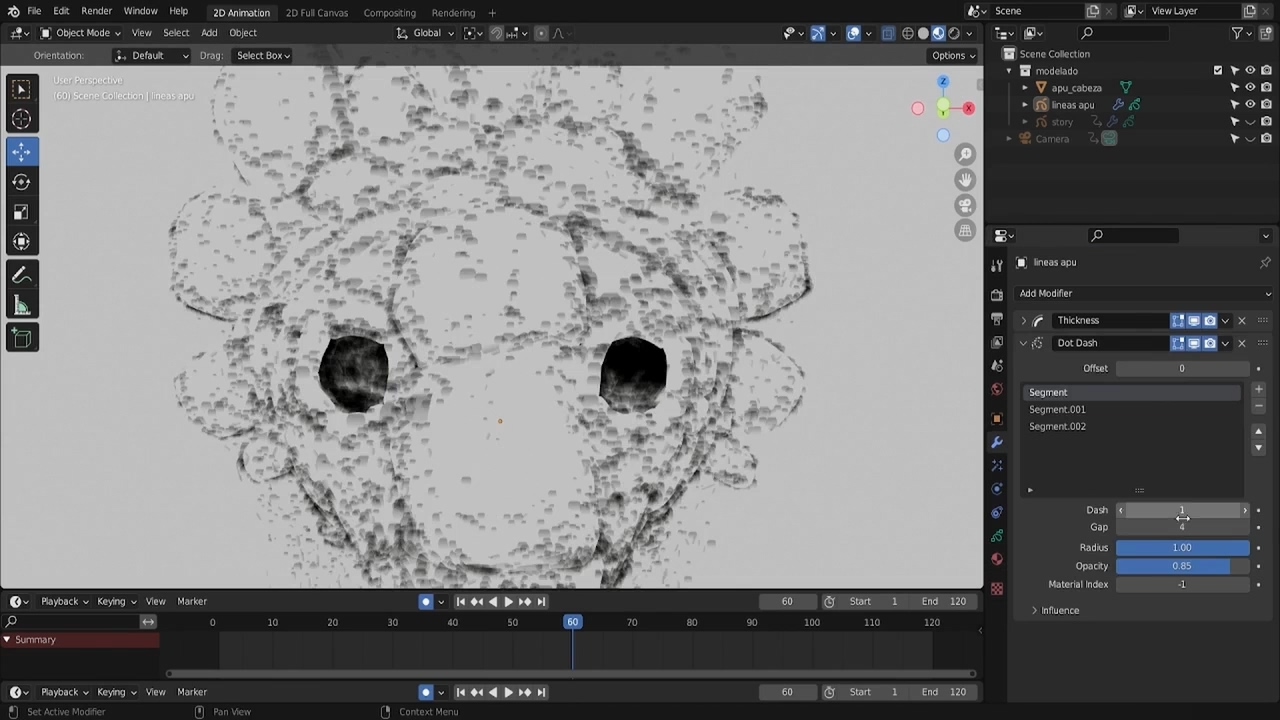Select the Cursor tool in viewport toolbar
1280x720 pixels.
21,120
